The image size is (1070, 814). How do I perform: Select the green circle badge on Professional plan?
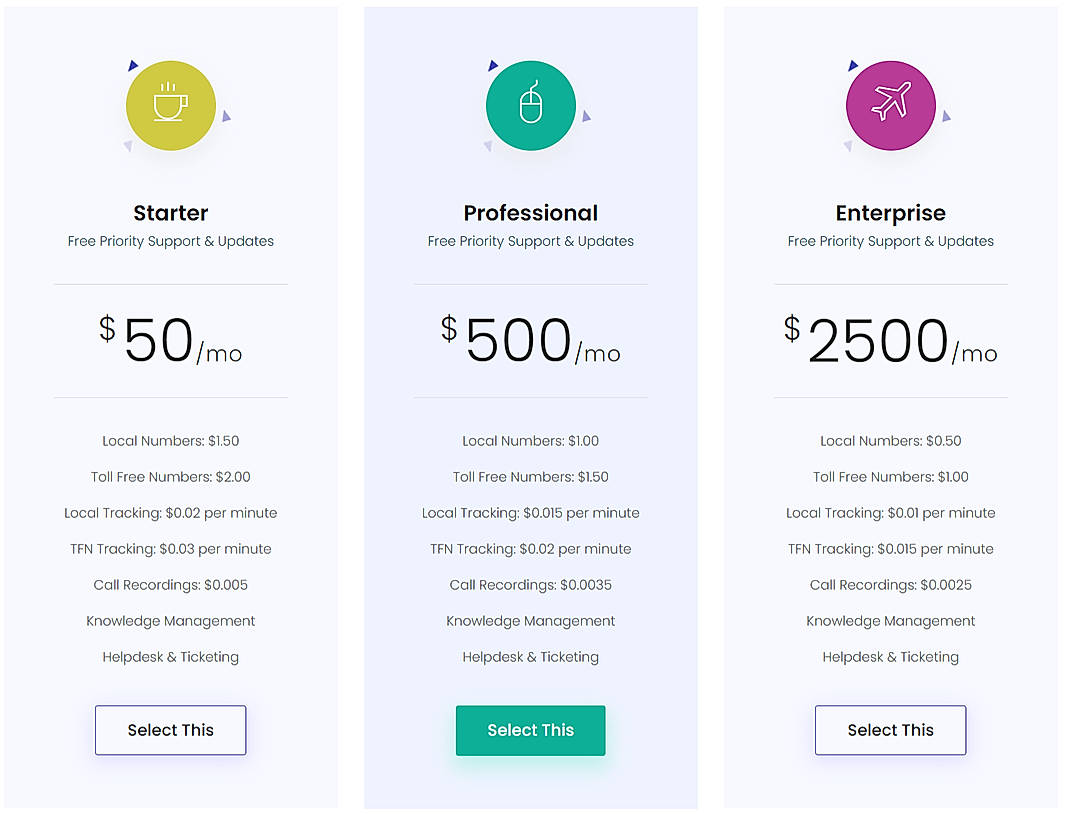(530, 105)
